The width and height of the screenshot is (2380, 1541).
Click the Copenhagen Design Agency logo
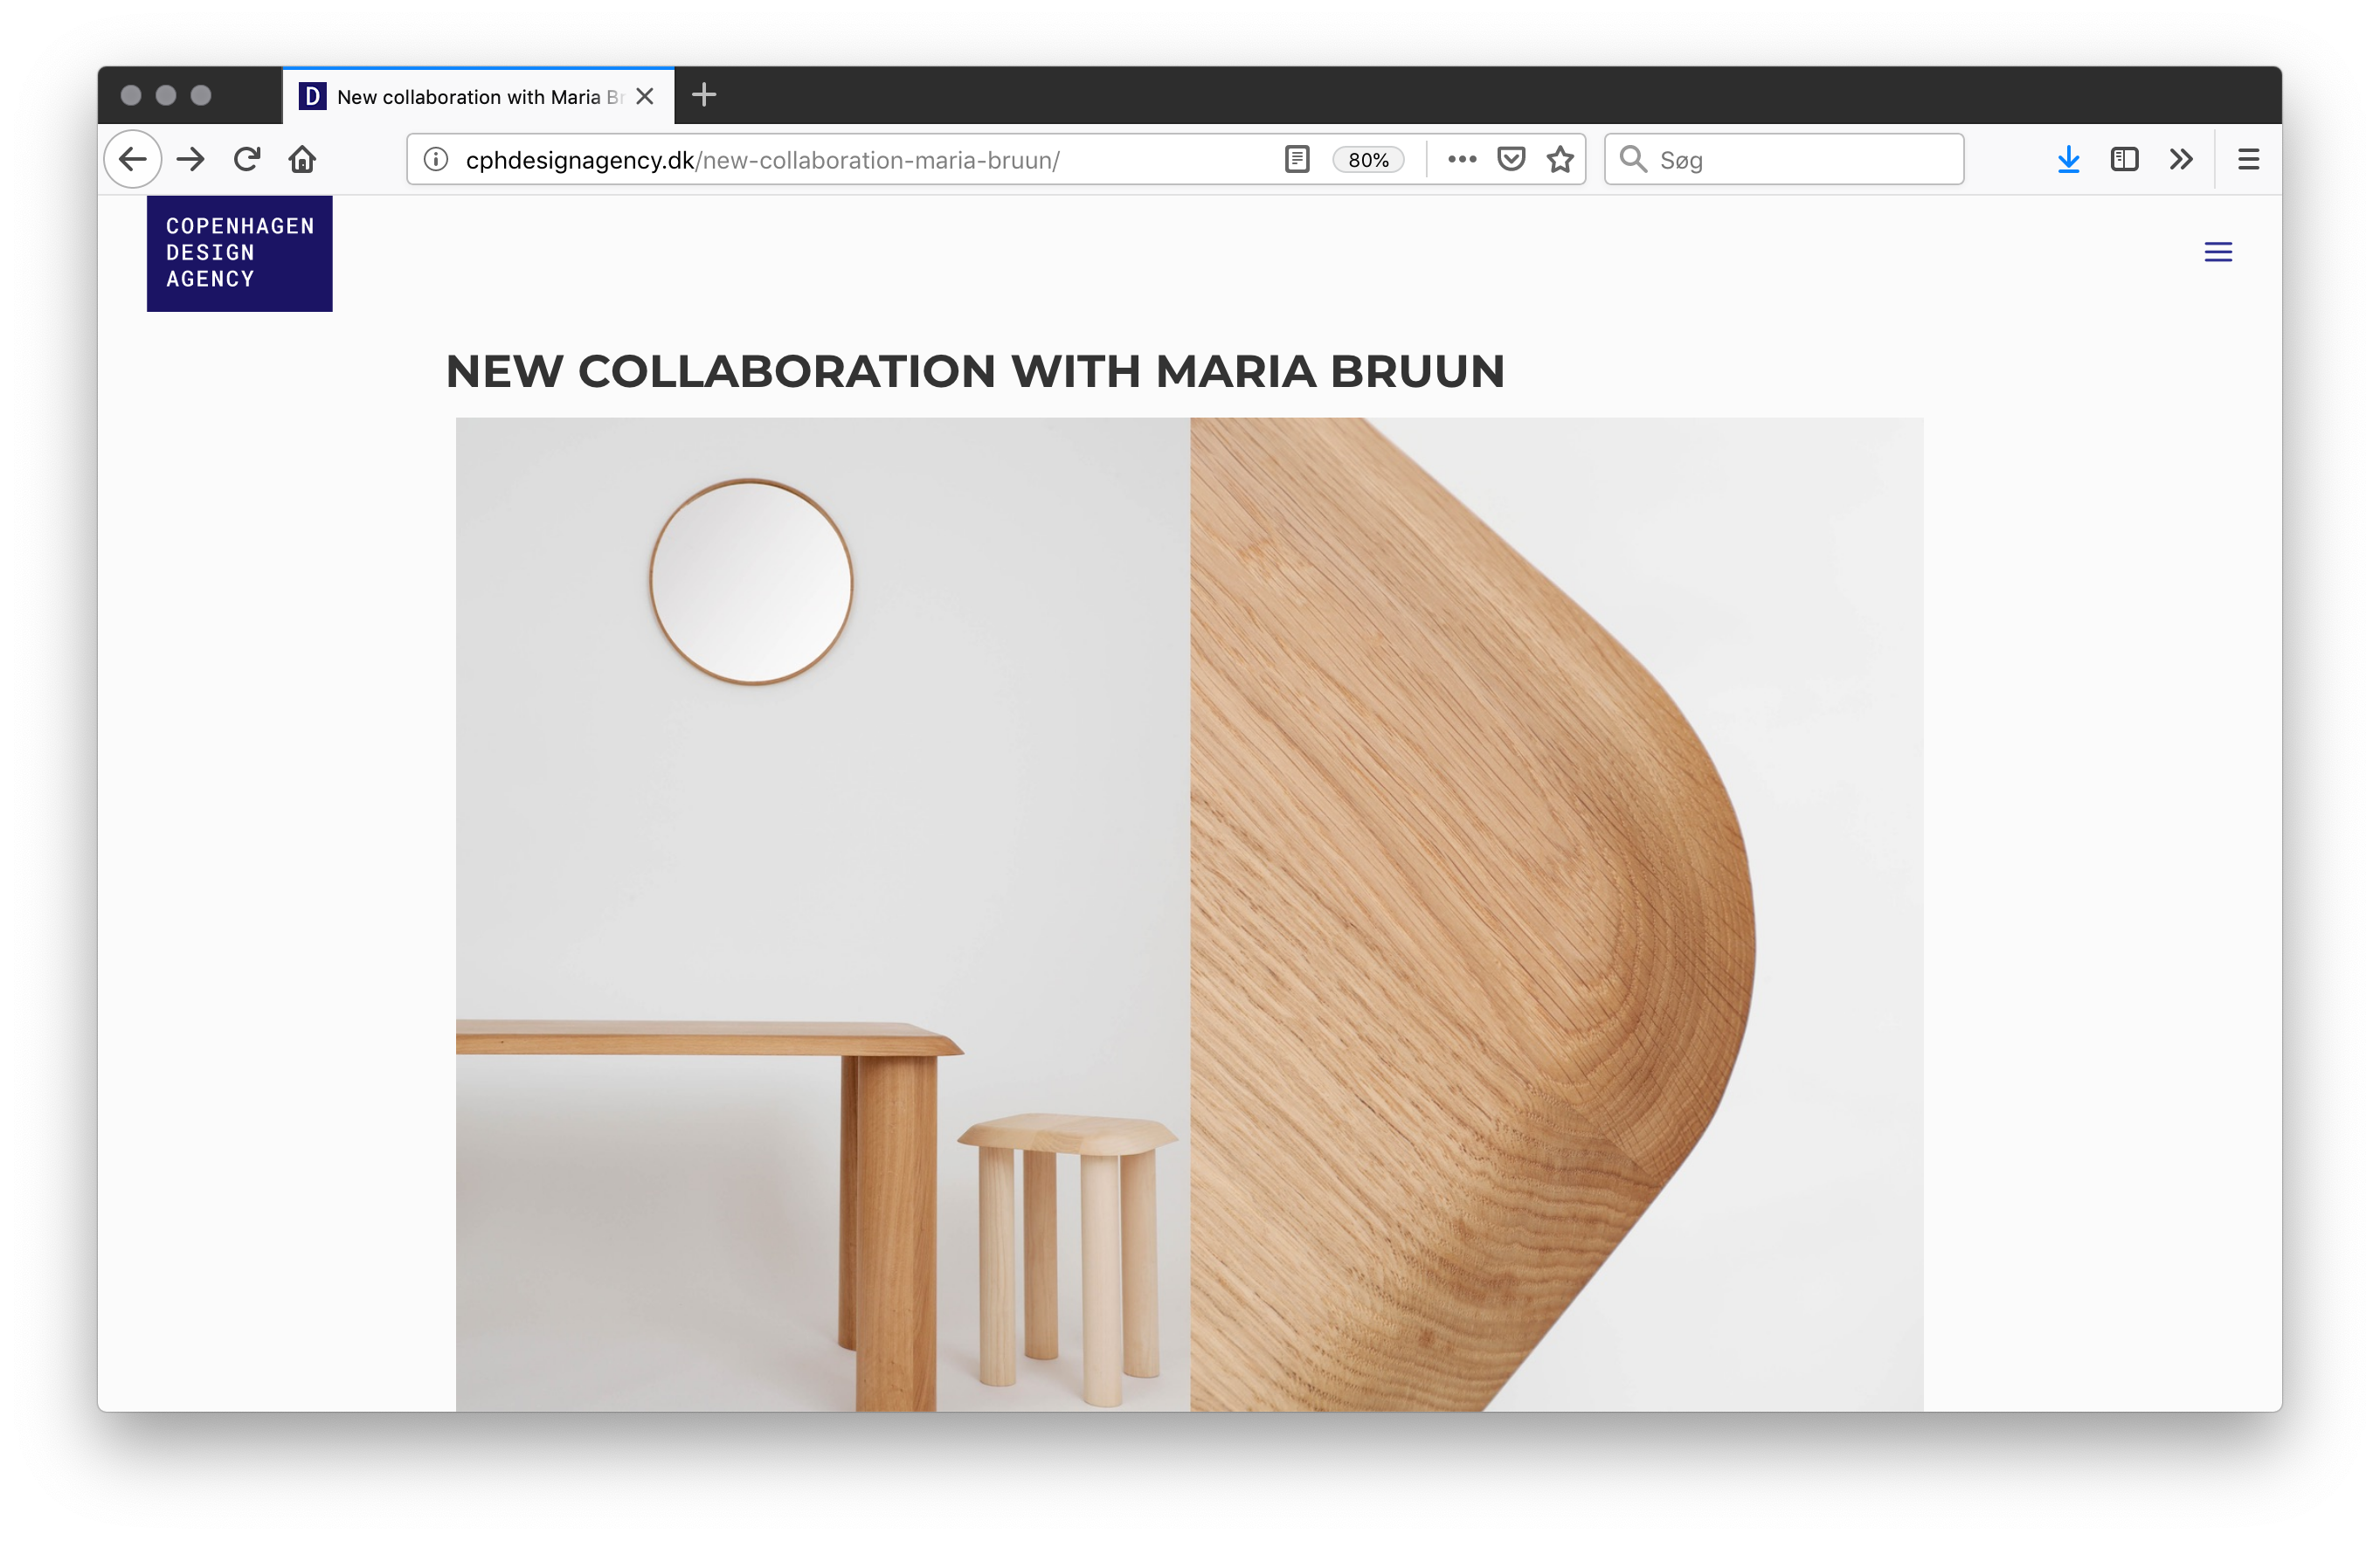pos(240,253)
